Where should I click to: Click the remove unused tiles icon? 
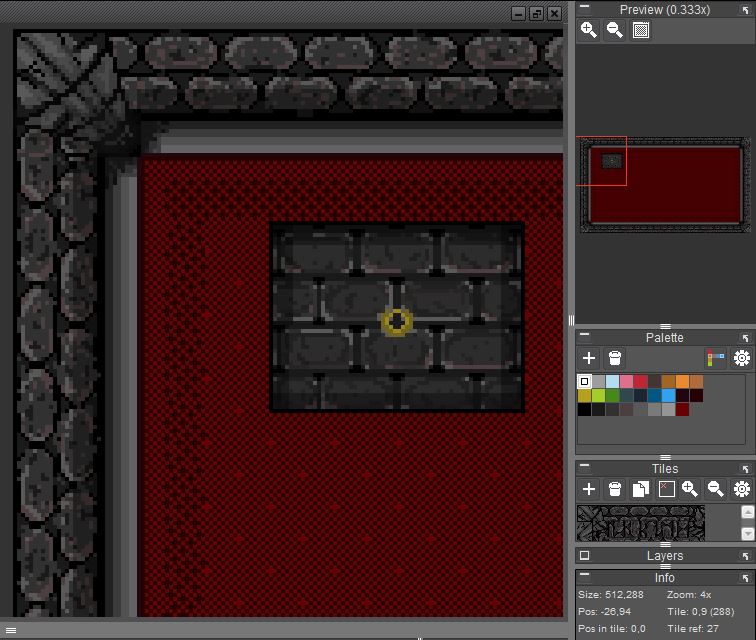665,489
